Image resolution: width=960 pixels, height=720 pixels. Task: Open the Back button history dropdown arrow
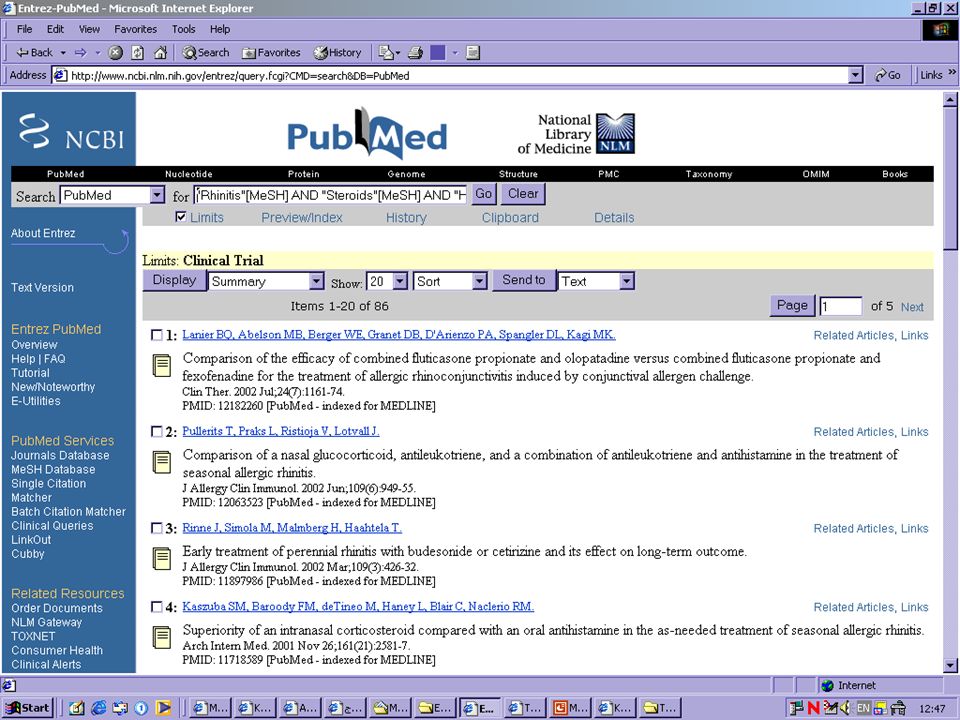pos(62,53)
